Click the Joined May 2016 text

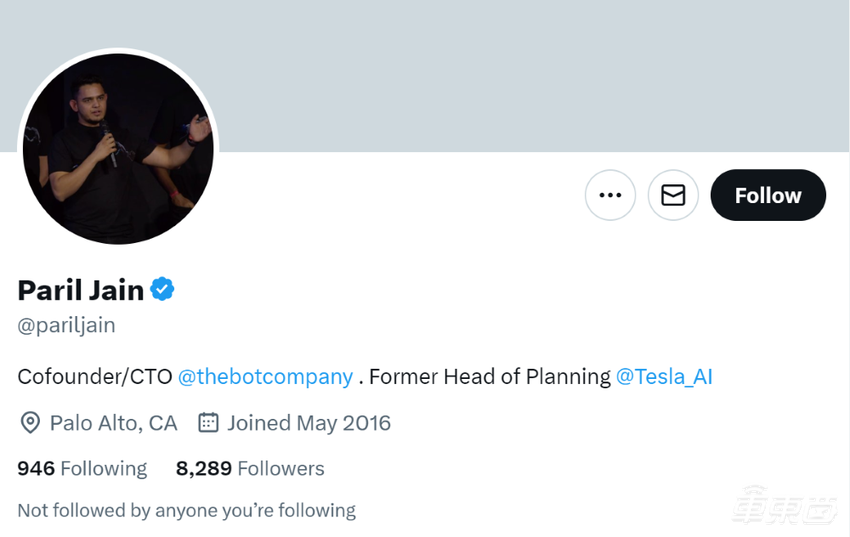pyautogui.click(x=308, y=423)
